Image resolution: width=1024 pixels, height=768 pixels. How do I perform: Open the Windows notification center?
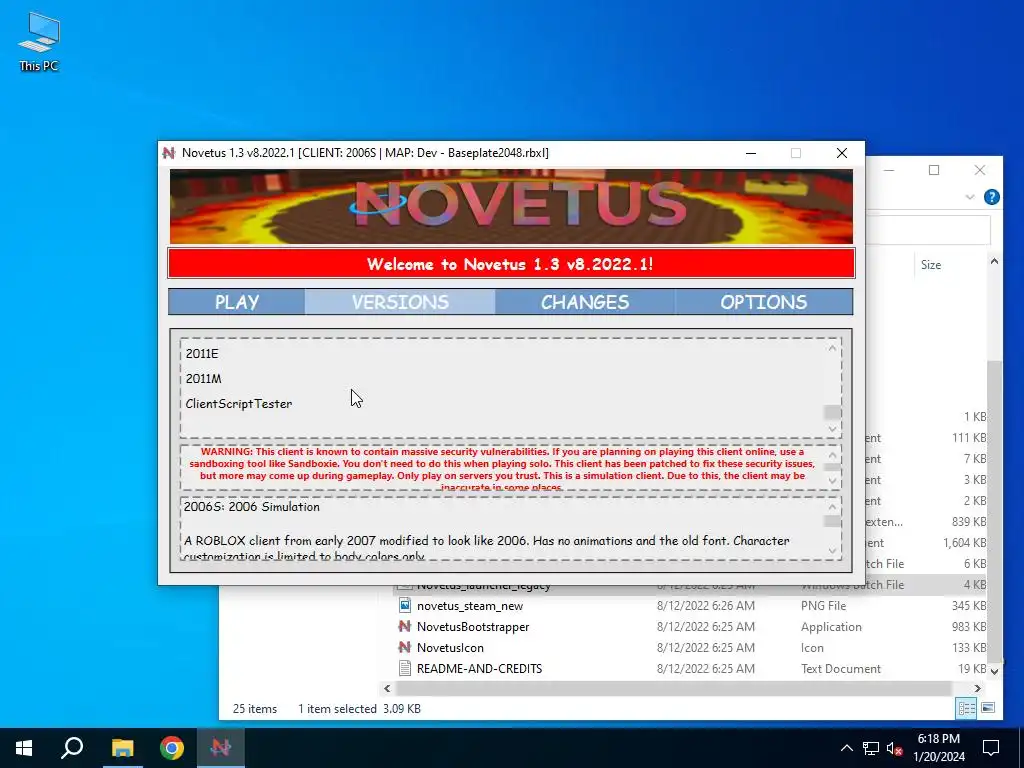point(991,748)
